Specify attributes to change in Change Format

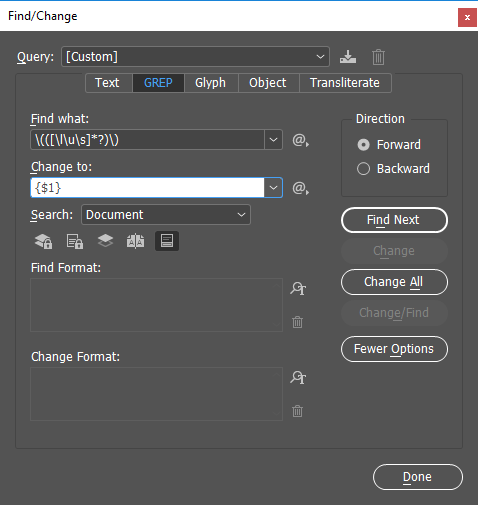[x=298, y=377]
